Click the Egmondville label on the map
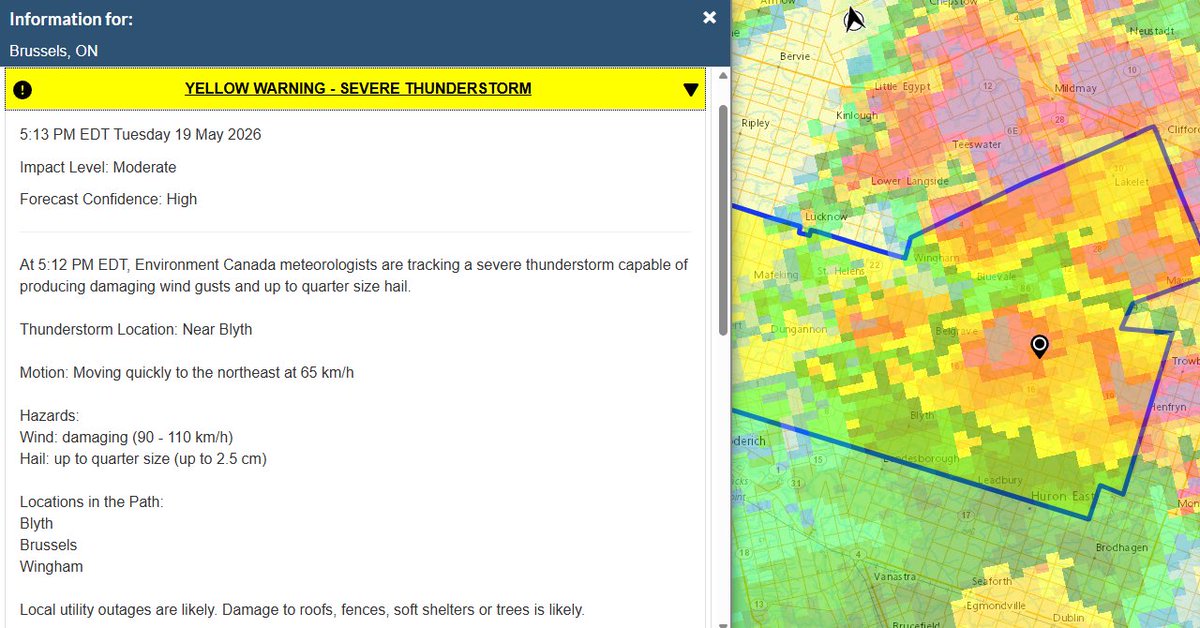 pyautogui.click(x=996, y=606)
